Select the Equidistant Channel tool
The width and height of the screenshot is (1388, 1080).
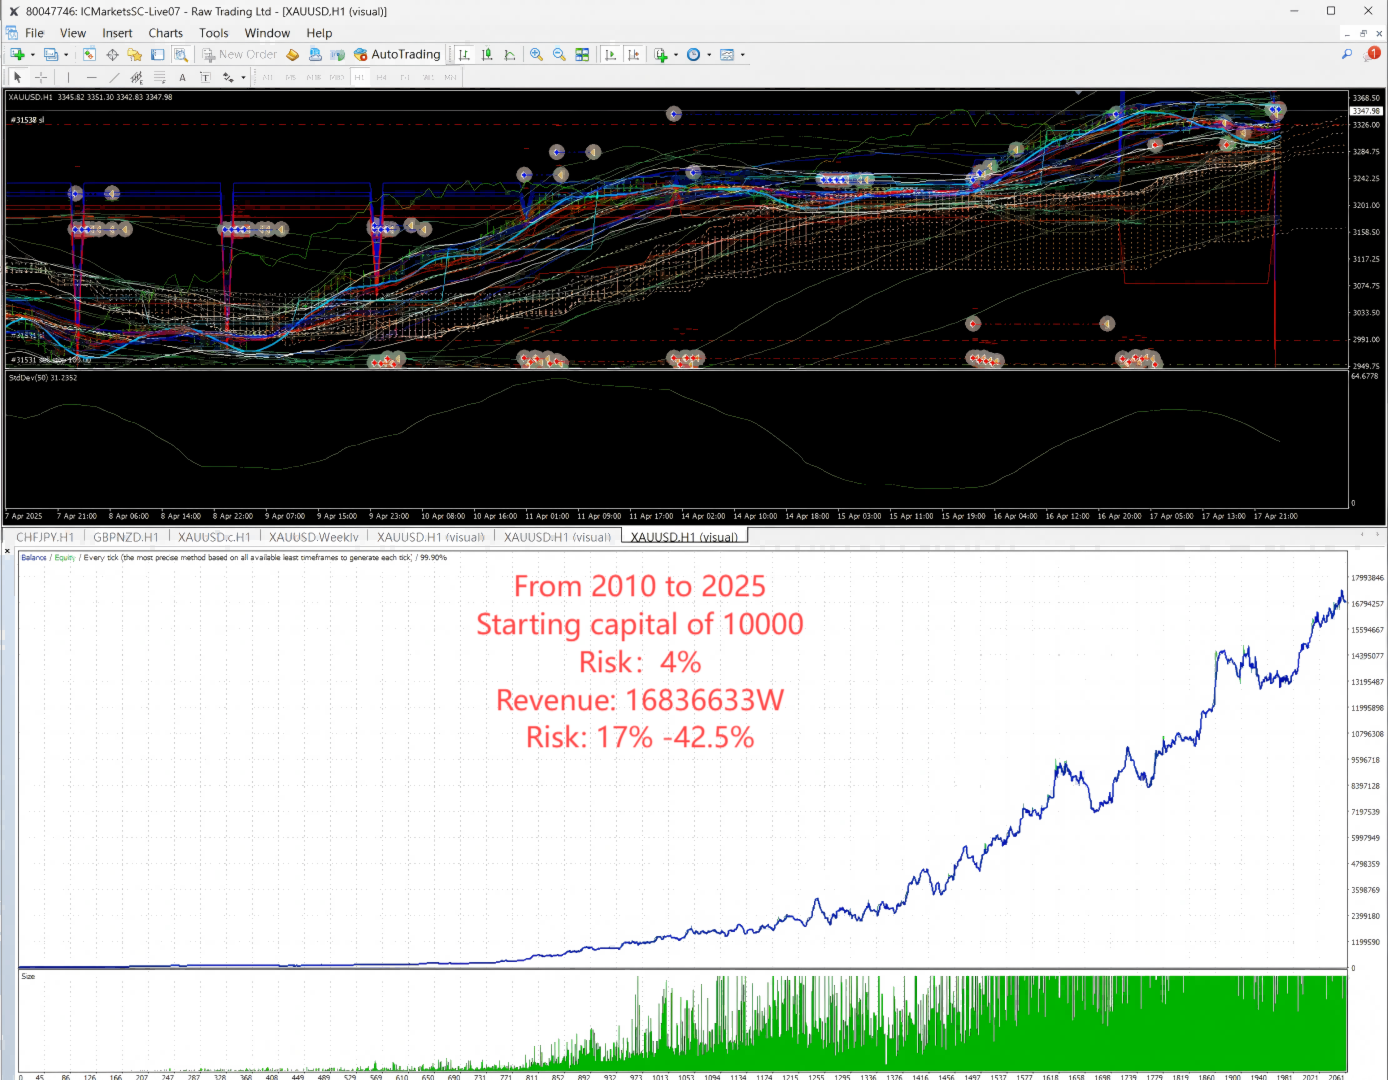[137, 77]
